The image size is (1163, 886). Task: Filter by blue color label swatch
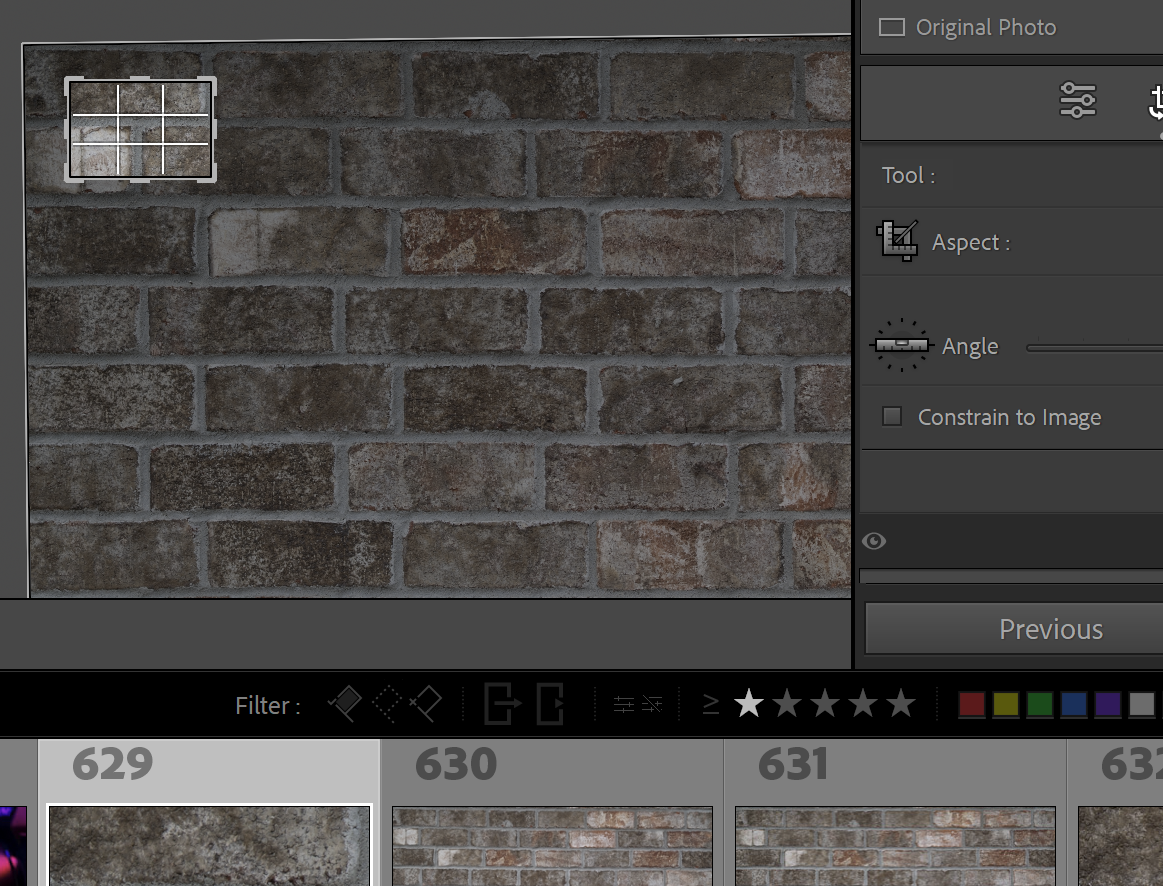tap(1073, 705)
